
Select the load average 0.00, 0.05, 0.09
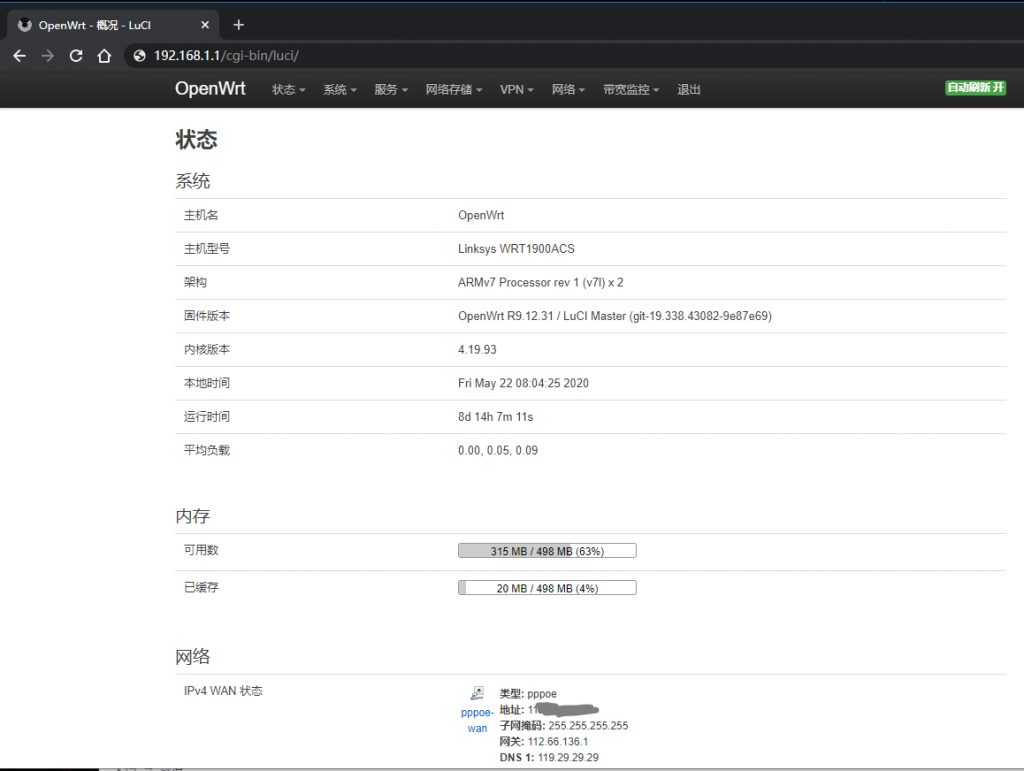tap(498, 450)
